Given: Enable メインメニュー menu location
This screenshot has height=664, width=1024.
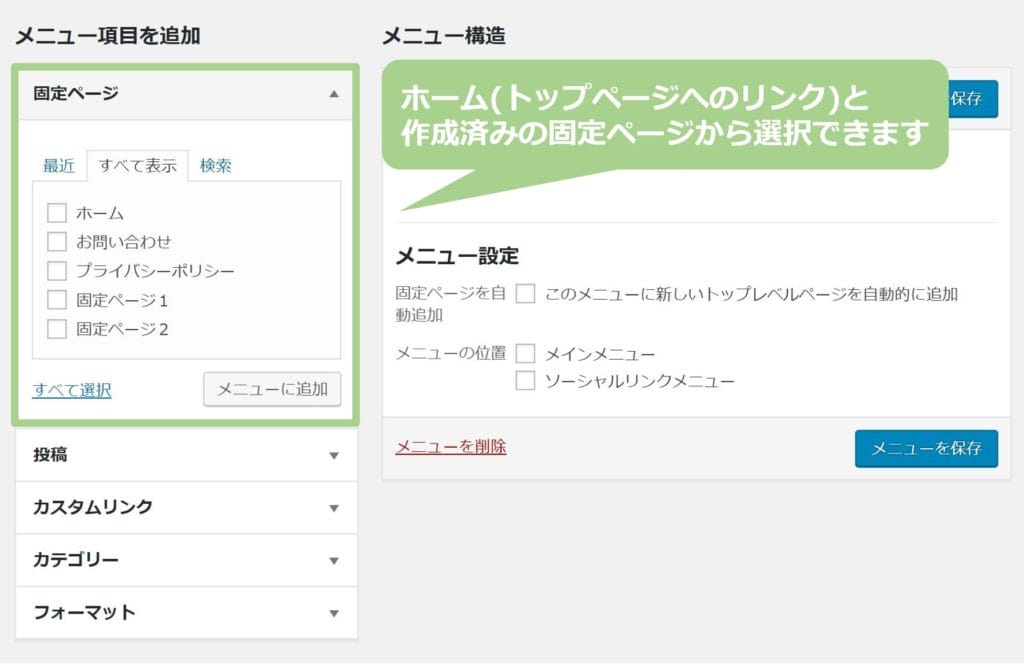Looking at the screenshot, I should (526, 354).
